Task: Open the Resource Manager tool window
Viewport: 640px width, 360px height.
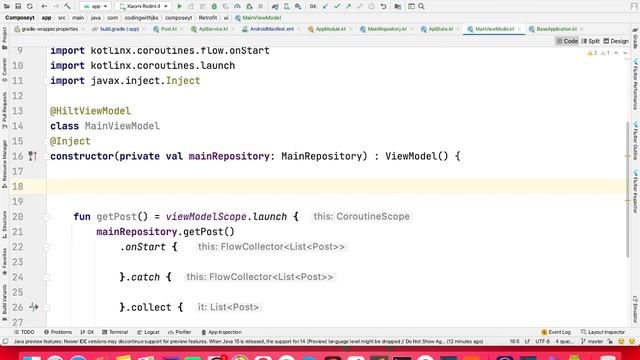Action: [4, 164]
